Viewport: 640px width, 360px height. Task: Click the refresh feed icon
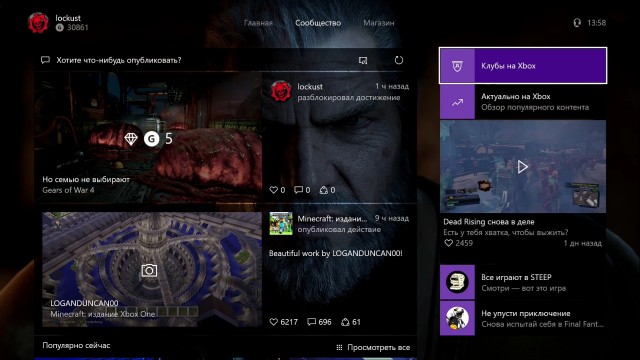[399, 60]
